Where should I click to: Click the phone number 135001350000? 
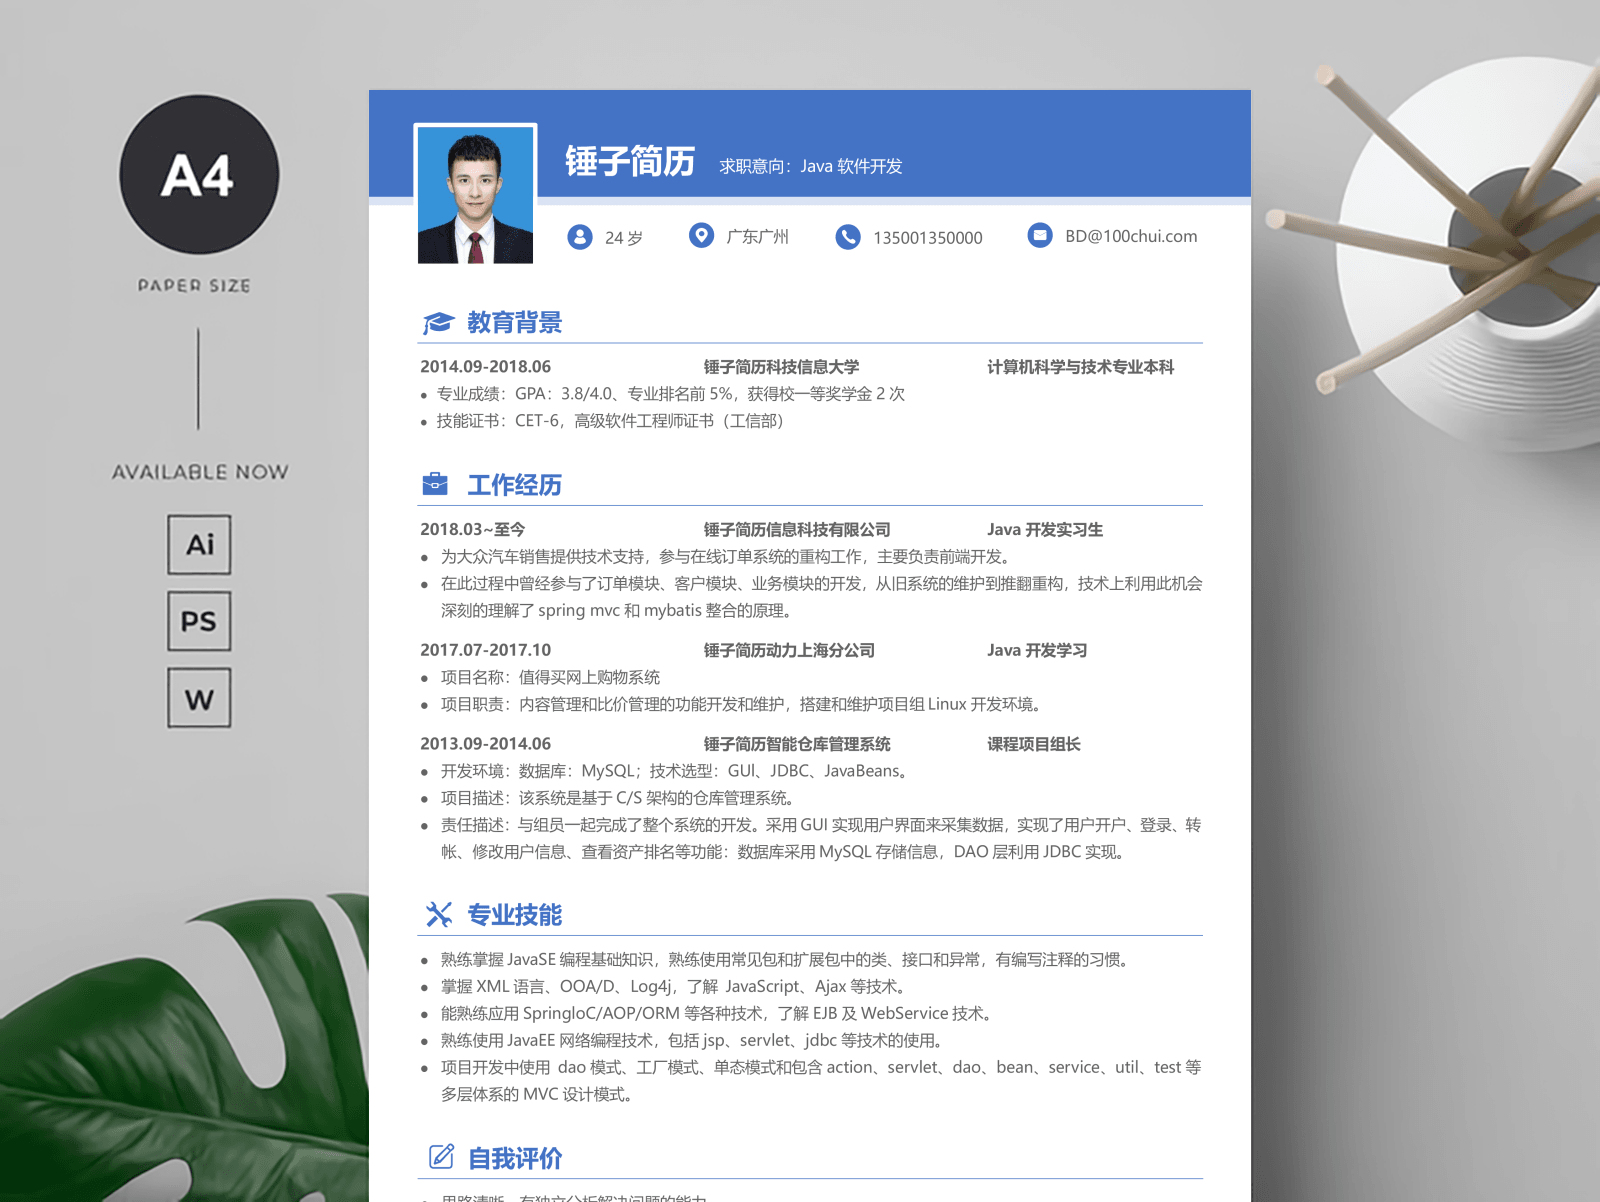[927, 238]
